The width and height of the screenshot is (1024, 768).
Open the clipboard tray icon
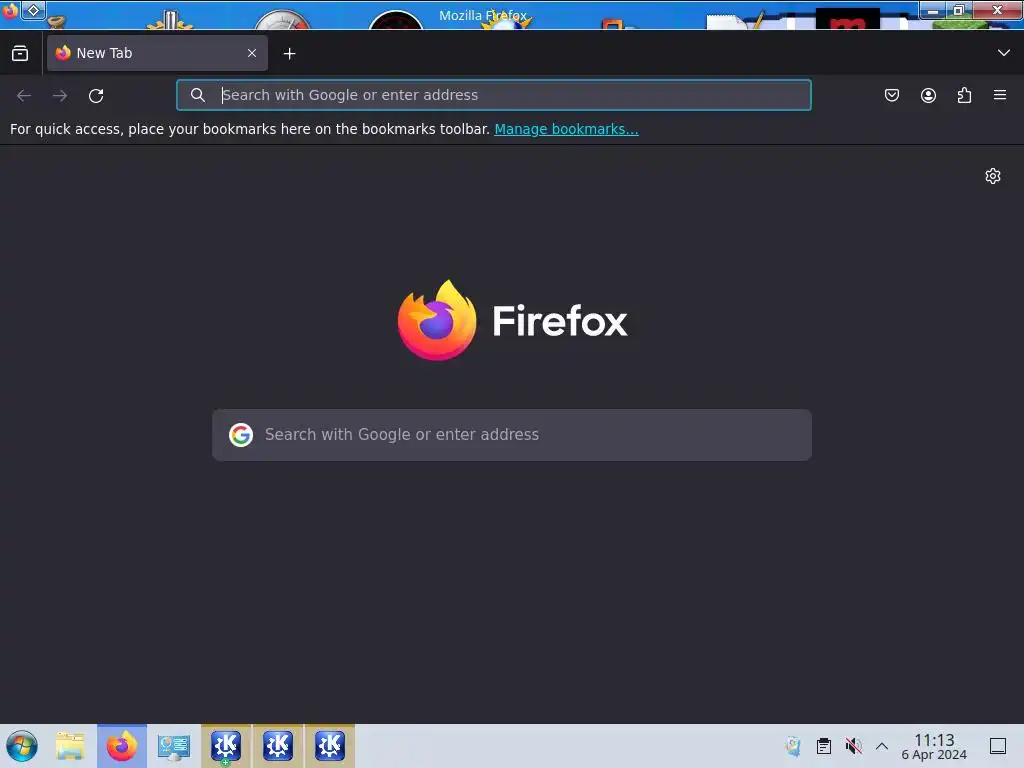(x=824, y=746)
